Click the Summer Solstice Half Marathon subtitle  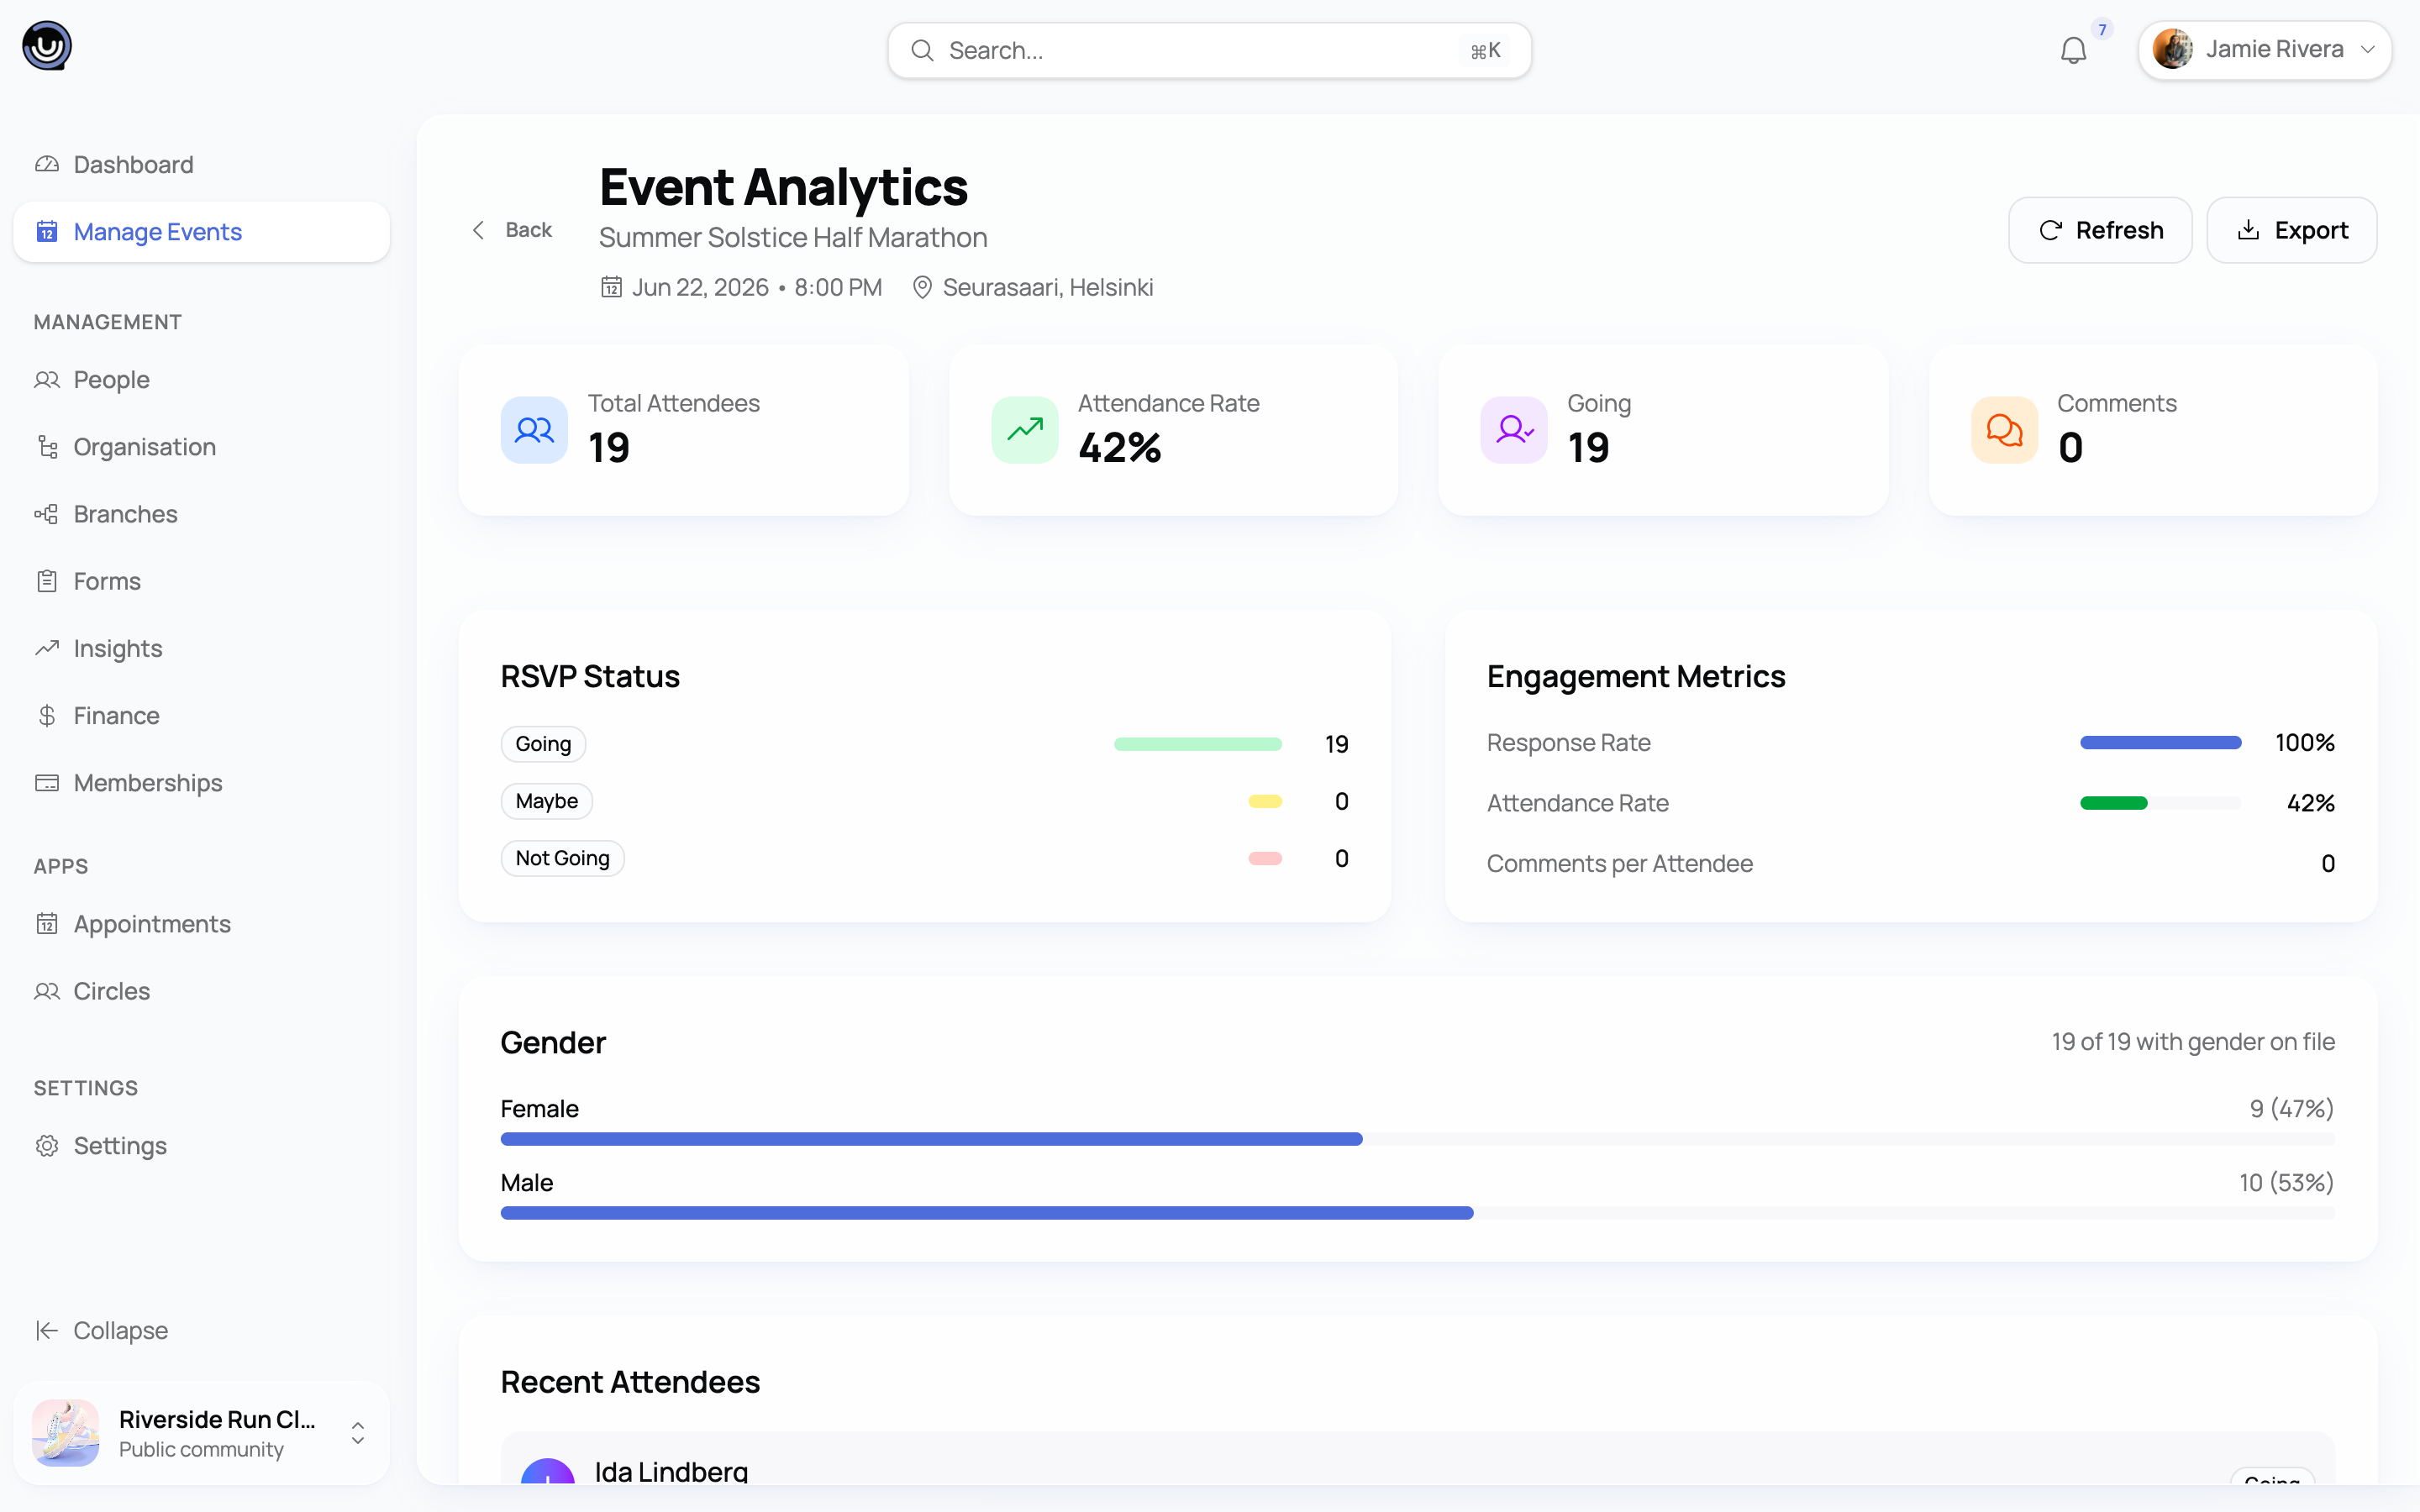click(793, 238)
